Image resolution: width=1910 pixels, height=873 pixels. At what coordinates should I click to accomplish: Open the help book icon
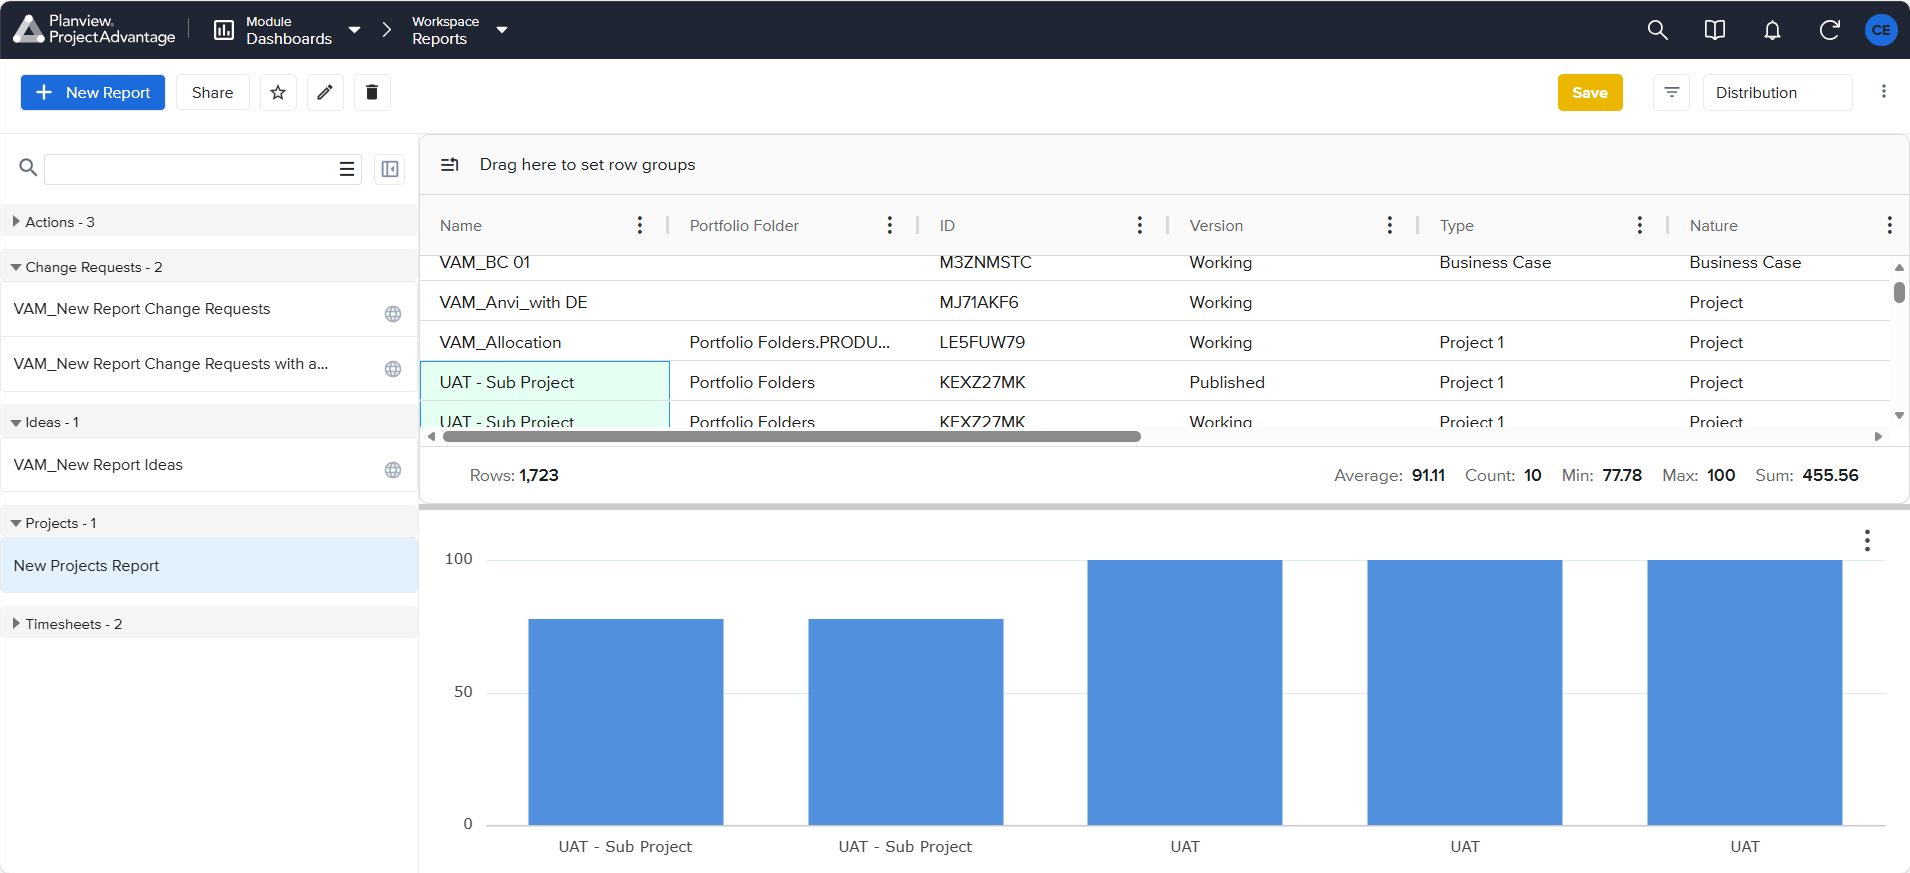tap(1714, 30)
